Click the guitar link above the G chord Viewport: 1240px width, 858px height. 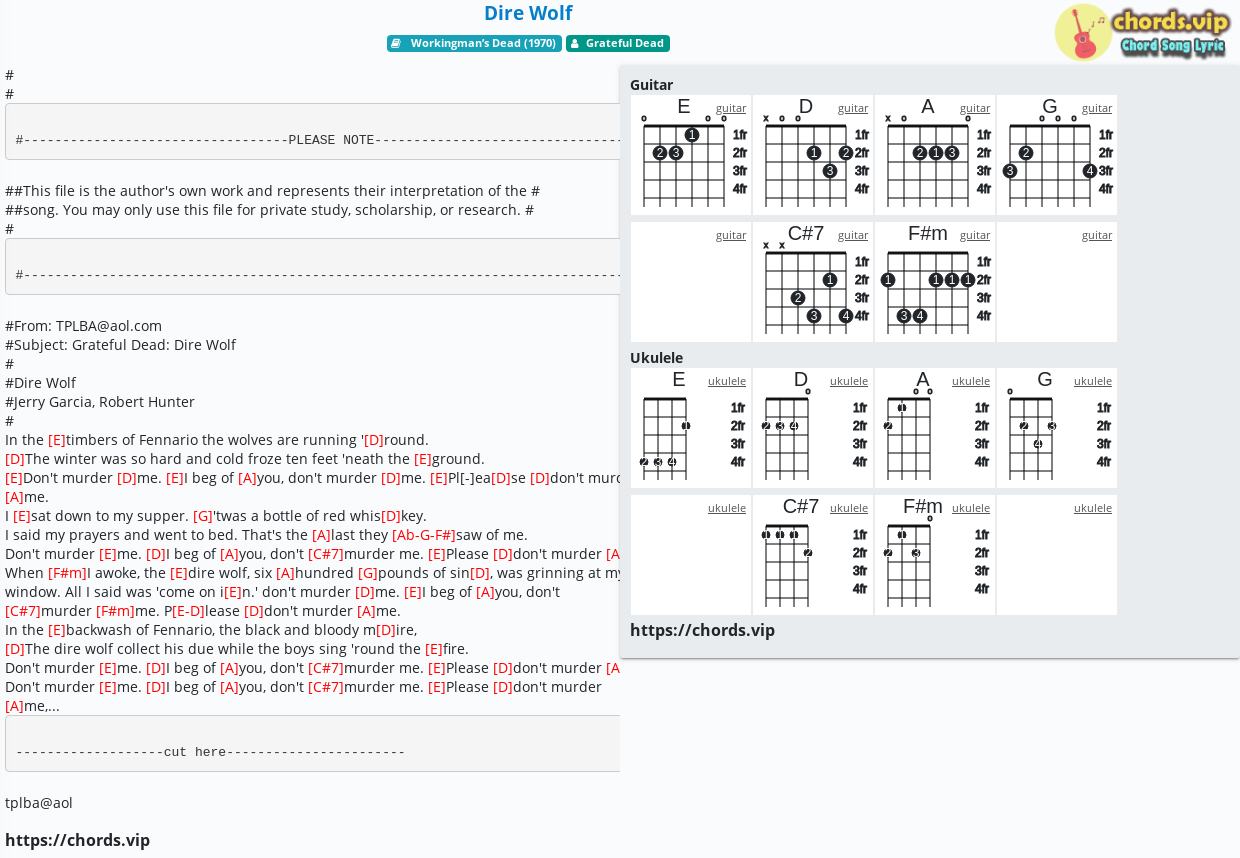[1097, 108]
